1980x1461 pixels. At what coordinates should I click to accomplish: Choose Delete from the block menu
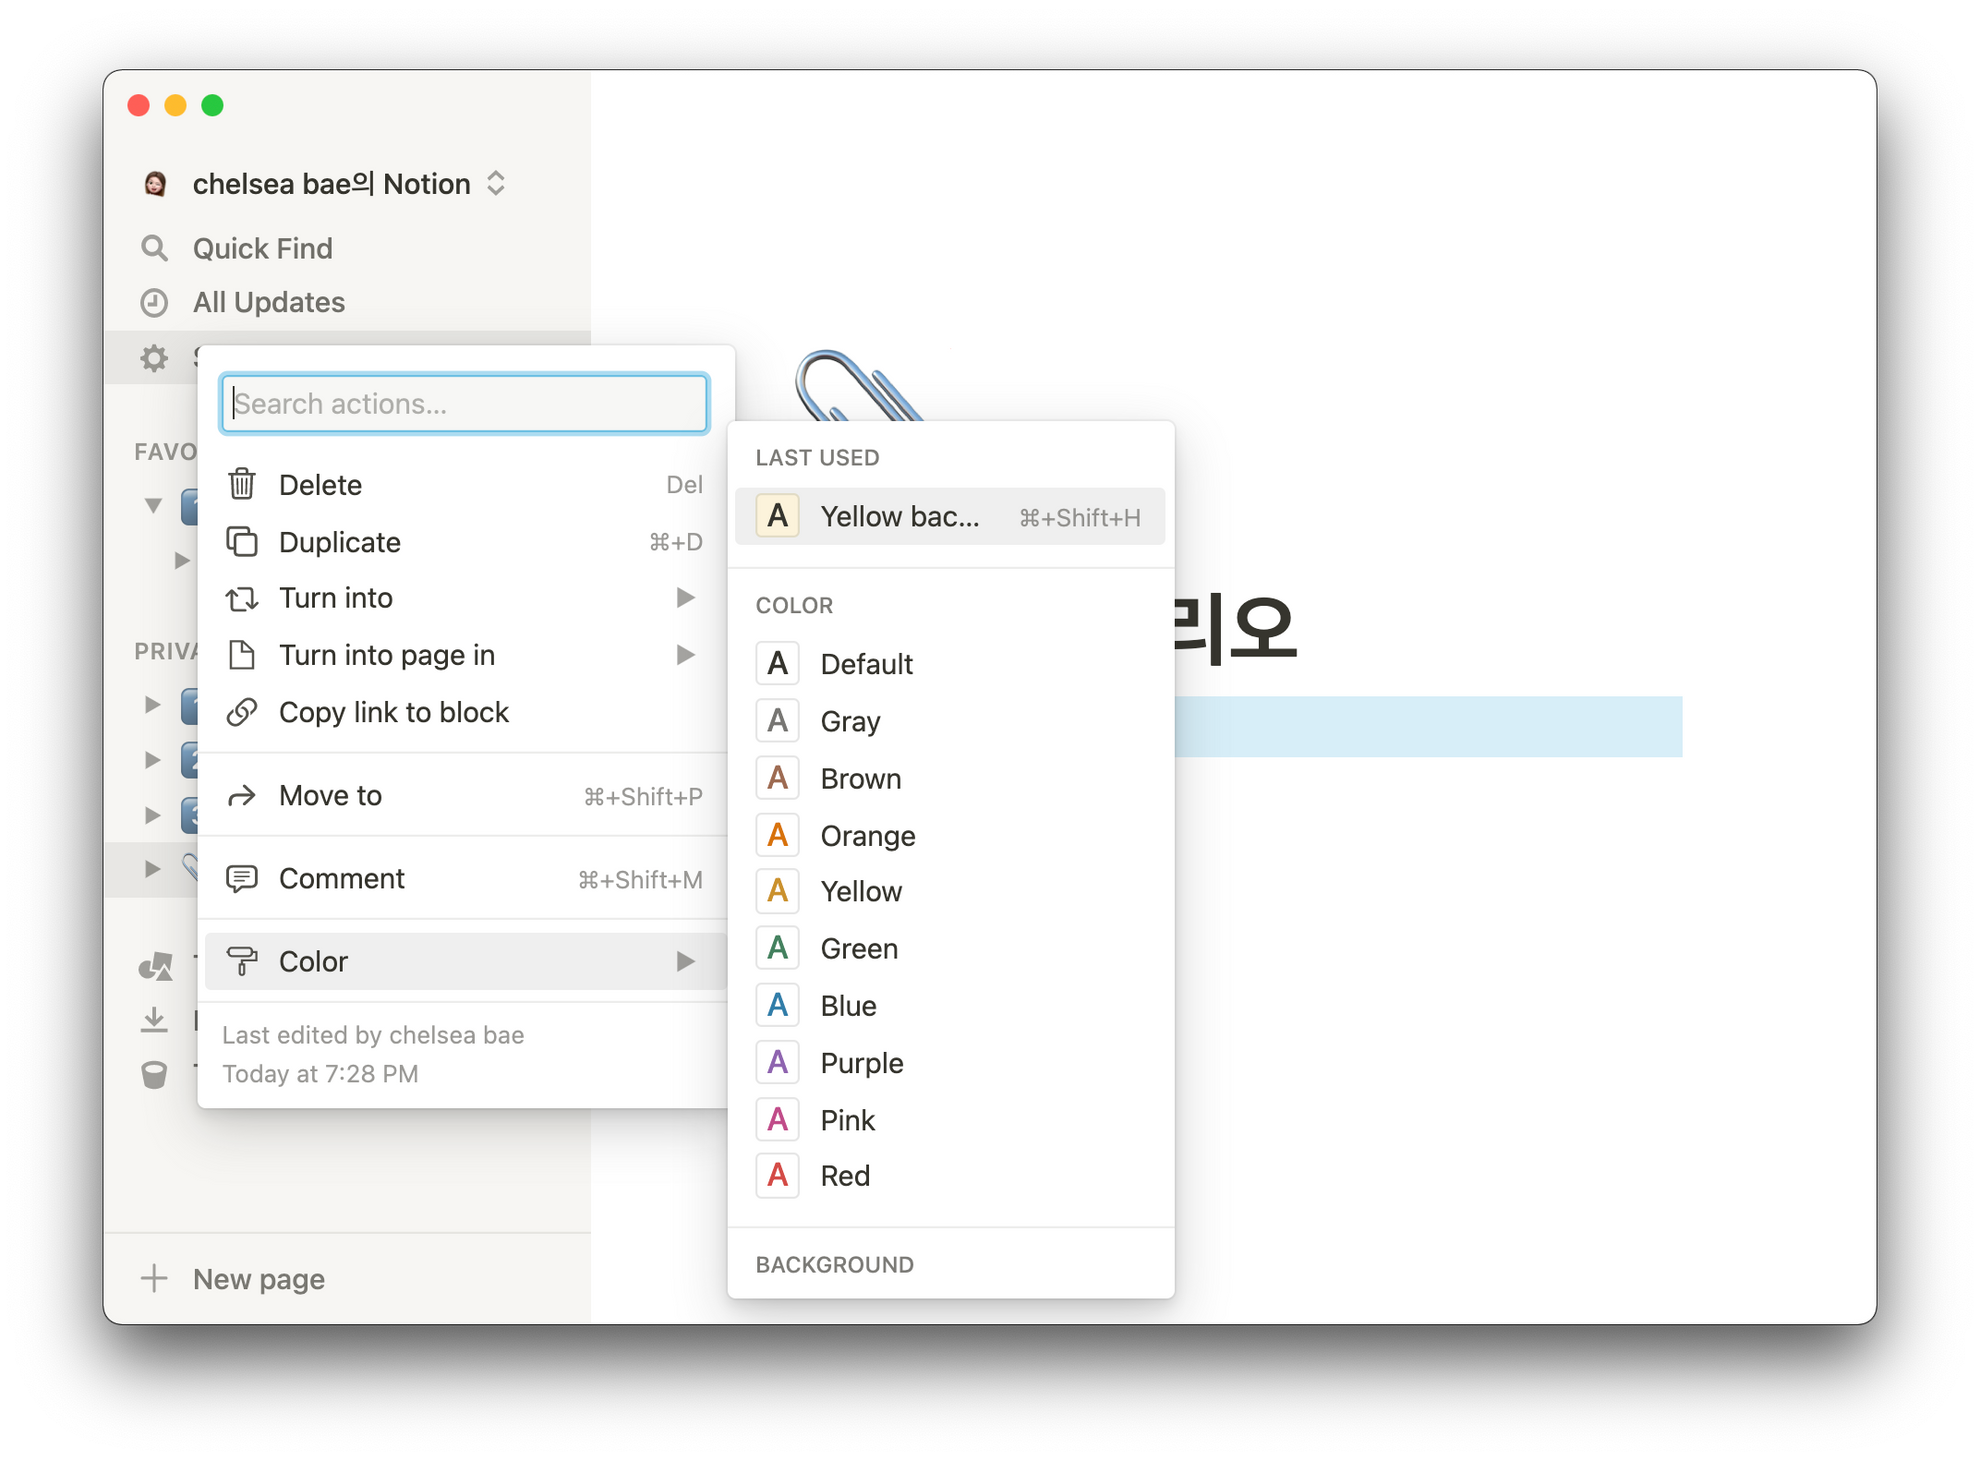pyautogui.click(x=465, y=485)
